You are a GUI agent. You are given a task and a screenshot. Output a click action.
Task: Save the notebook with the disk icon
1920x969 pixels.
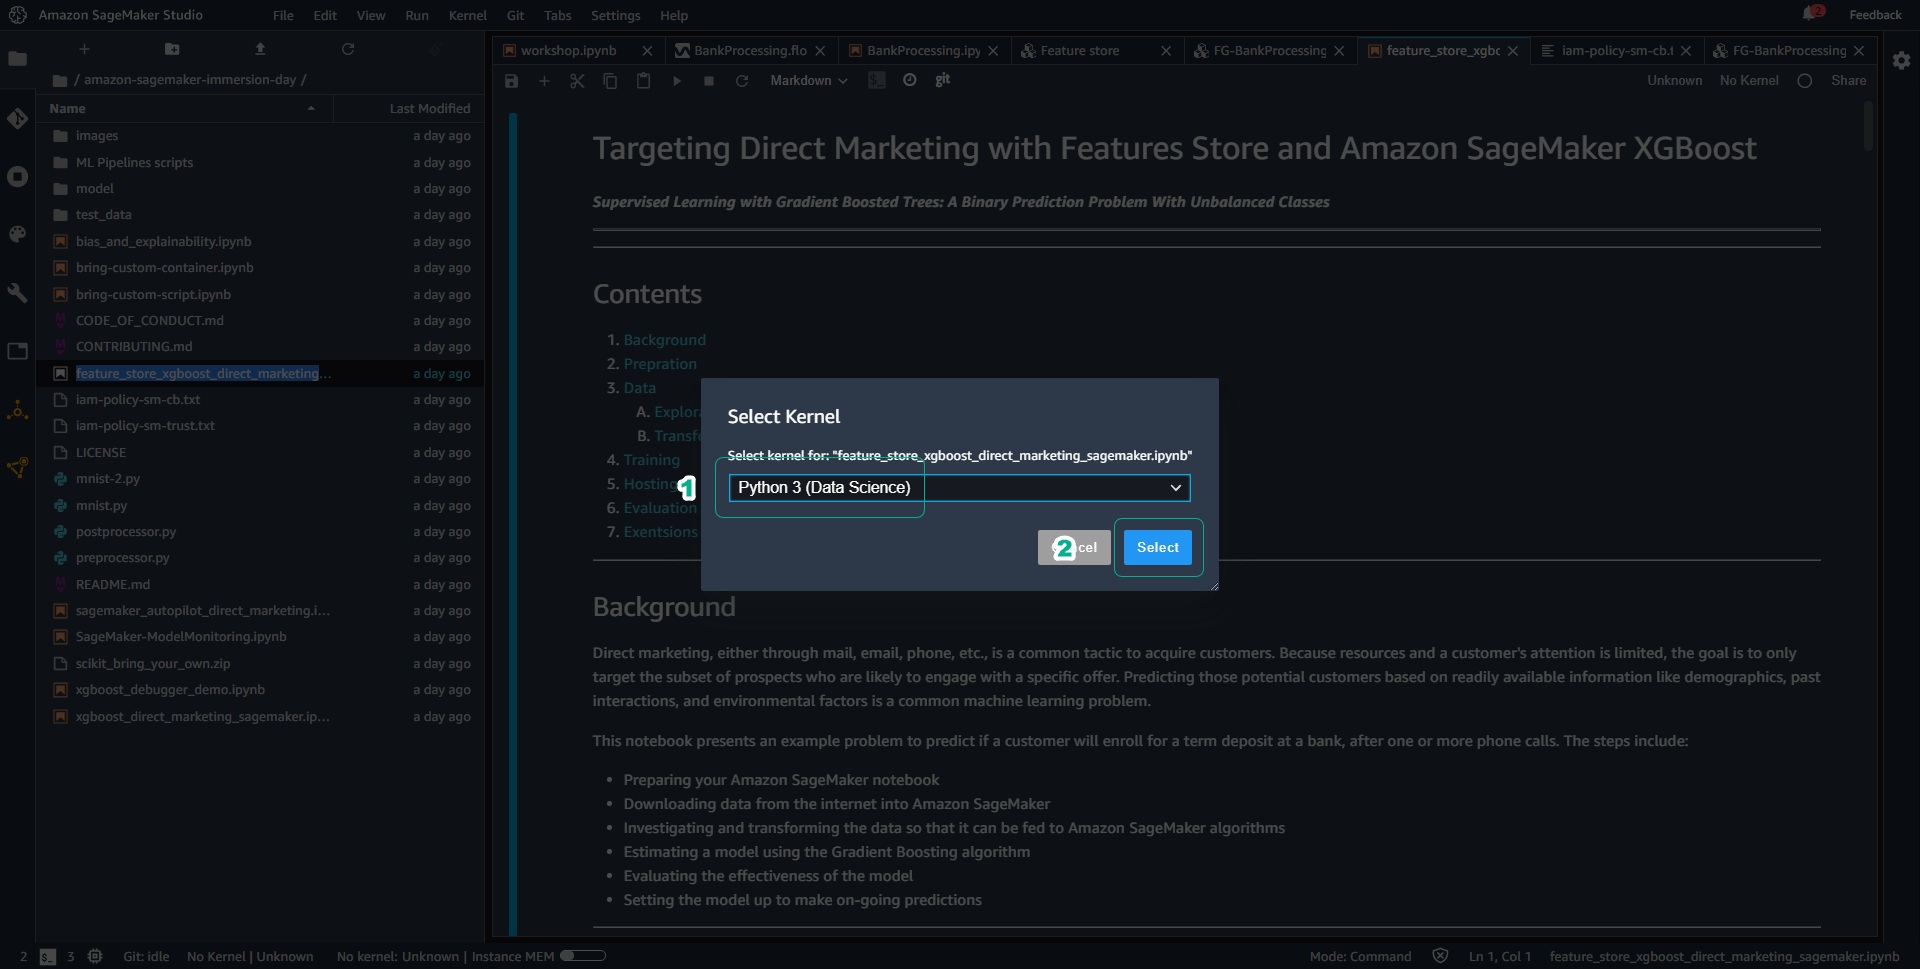[511, 81]
